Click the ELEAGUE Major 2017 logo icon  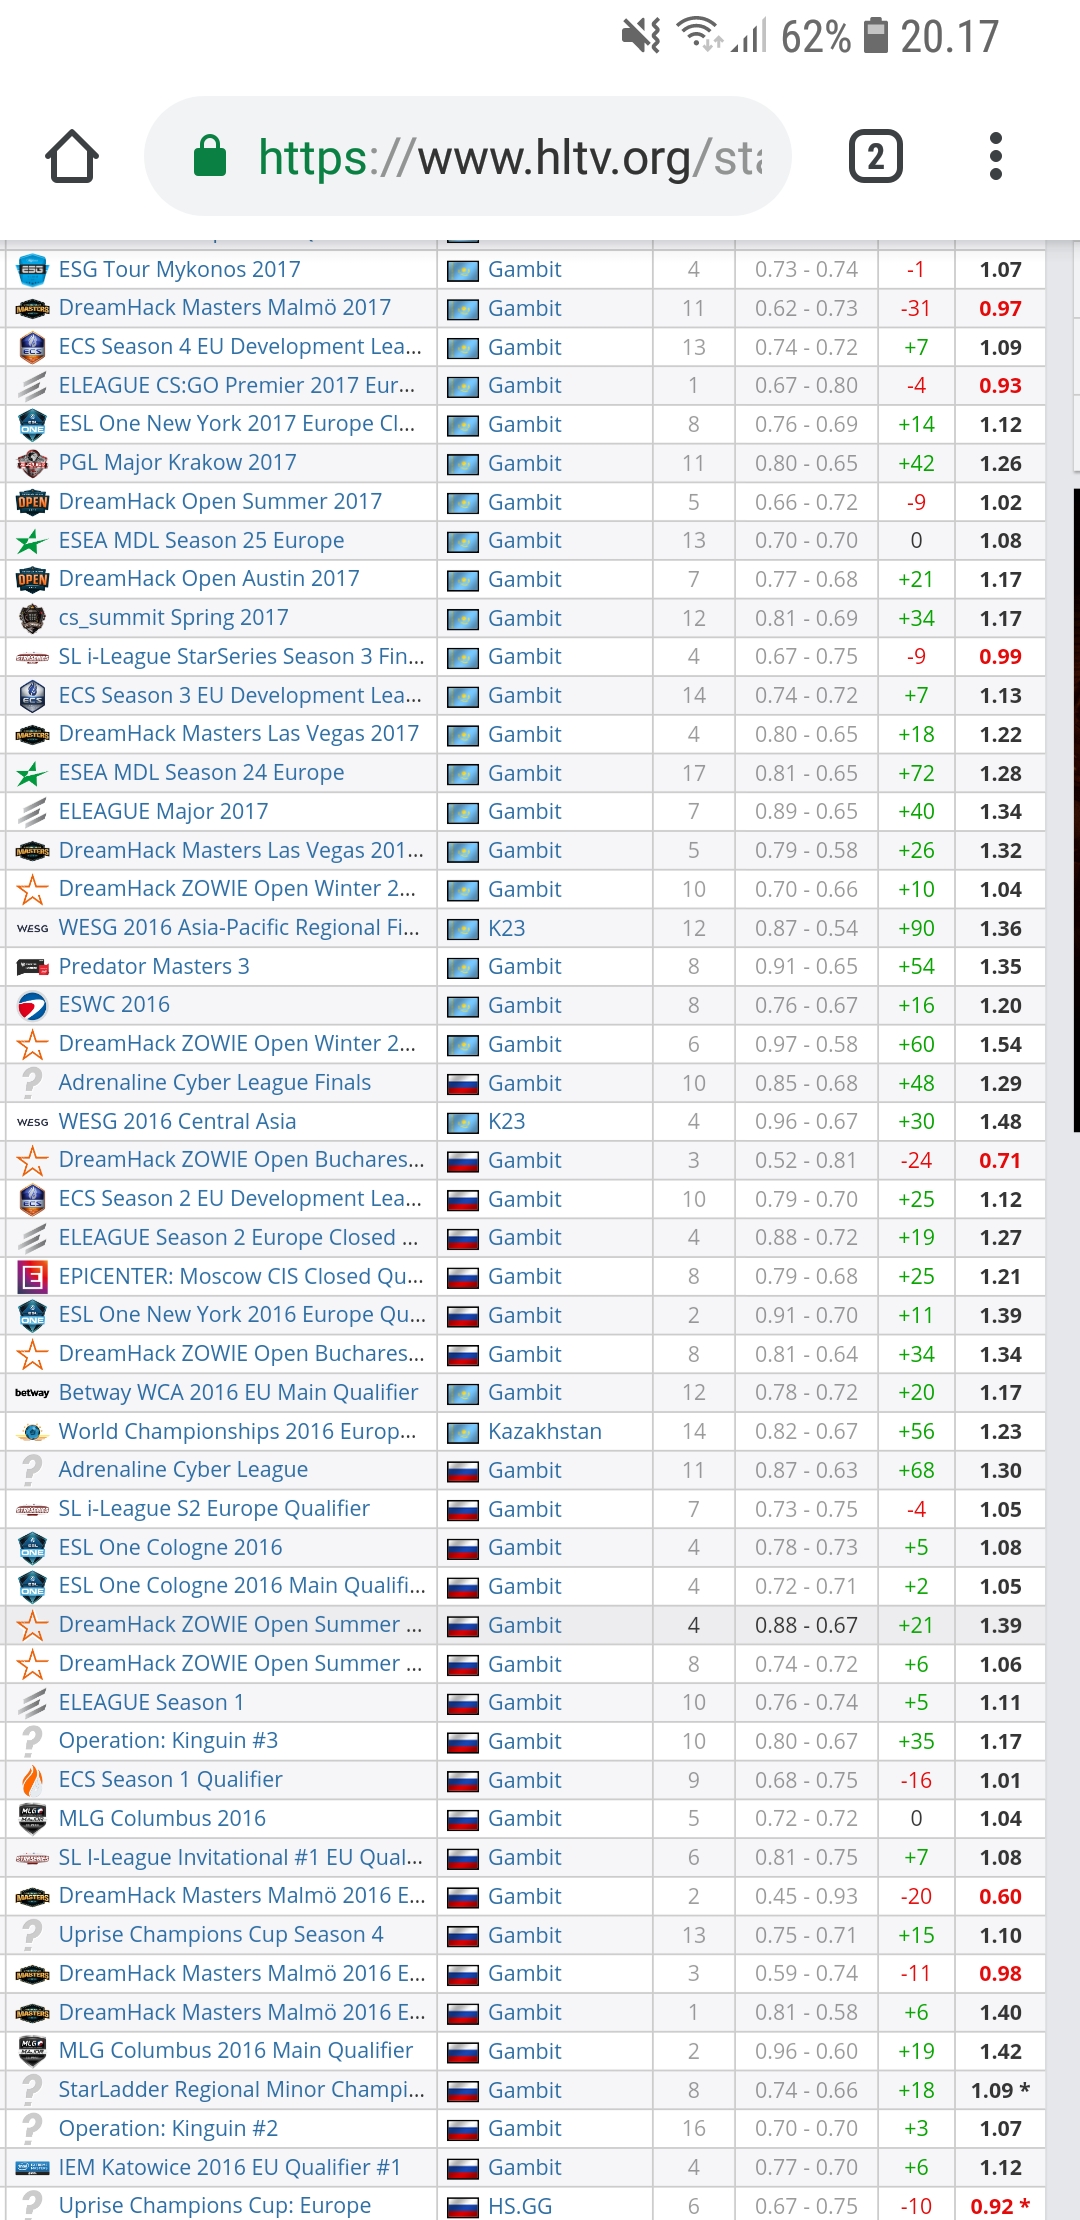click(x=32, y=812)
